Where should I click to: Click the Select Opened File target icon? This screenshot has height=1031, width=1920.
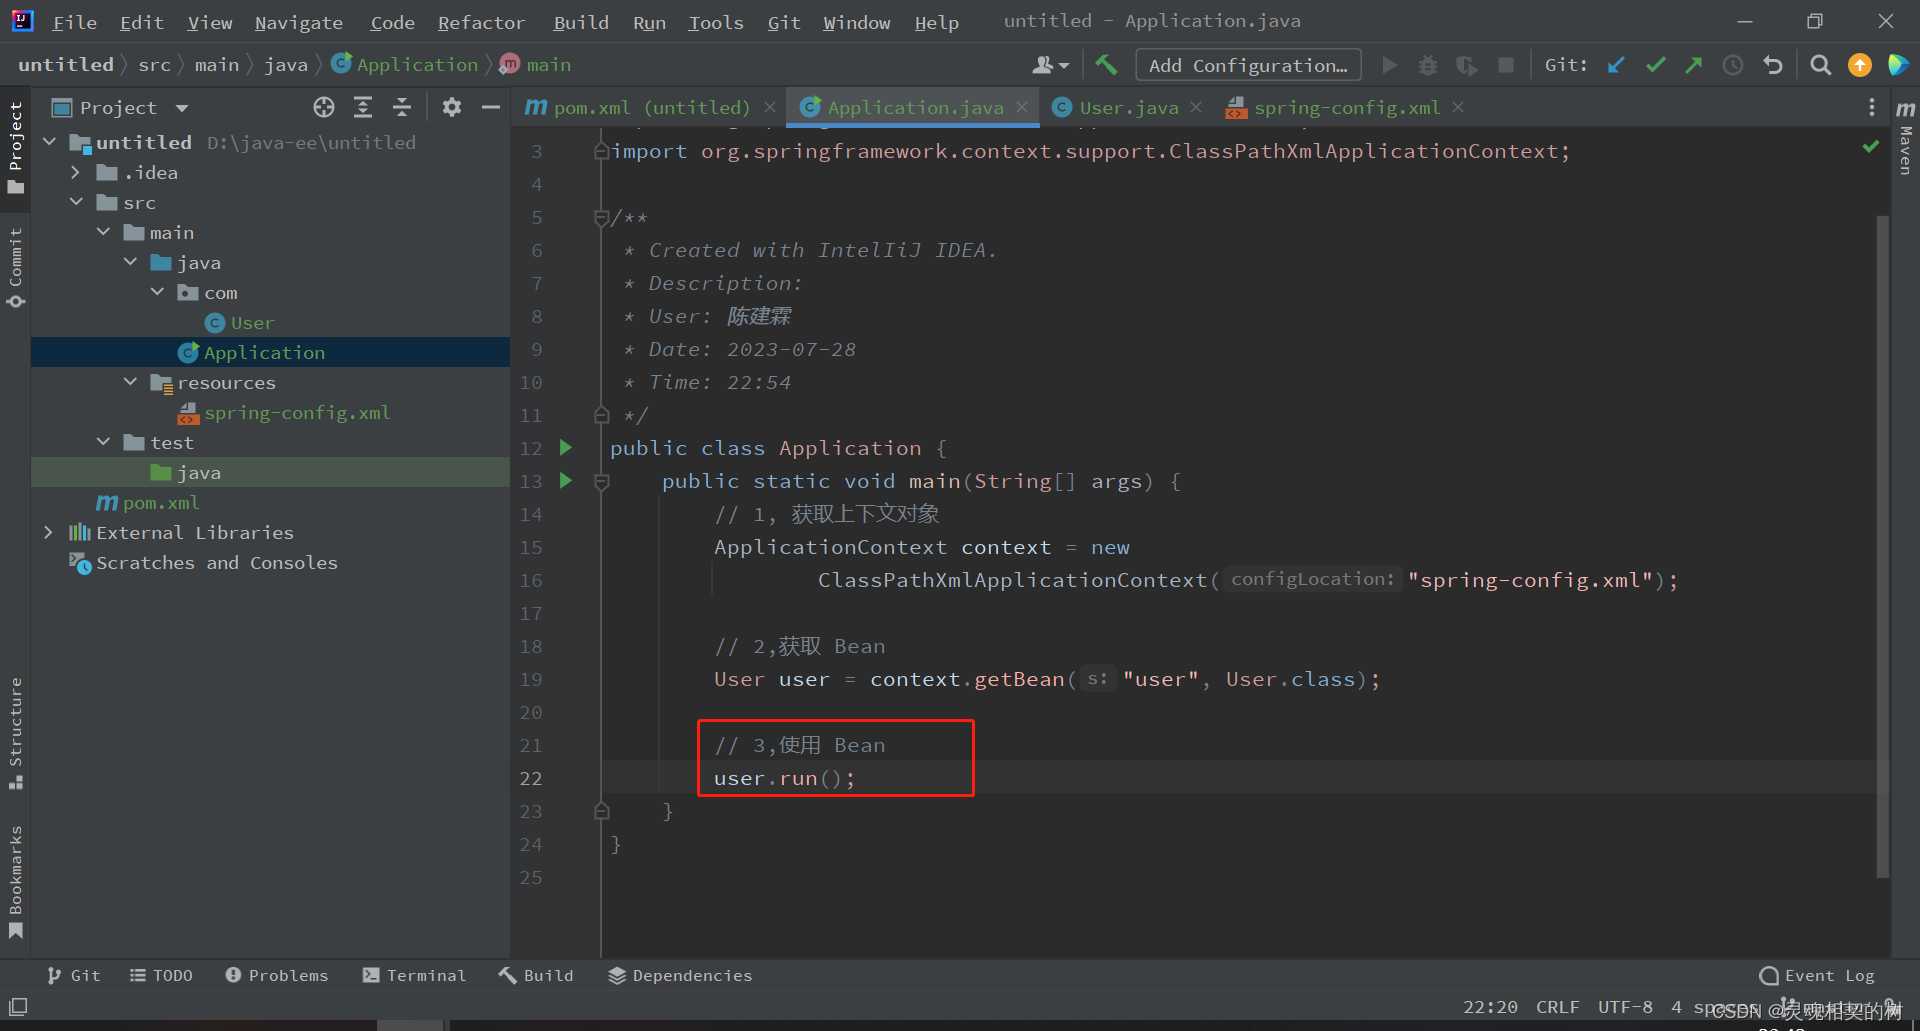[324, 107]
